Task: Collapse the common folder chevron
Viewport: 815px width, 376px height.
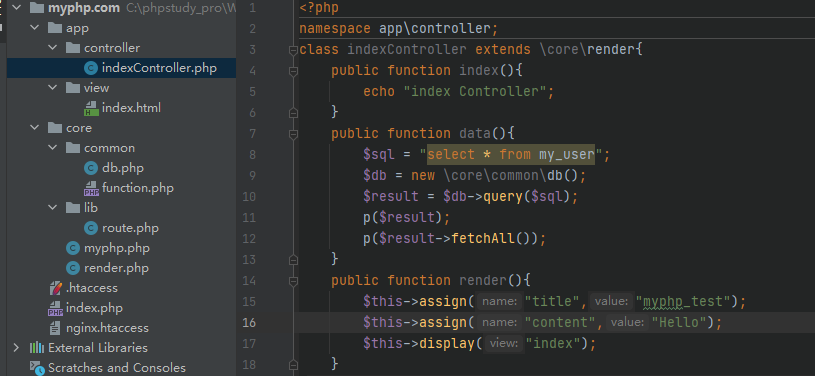Action: point(52,148)
